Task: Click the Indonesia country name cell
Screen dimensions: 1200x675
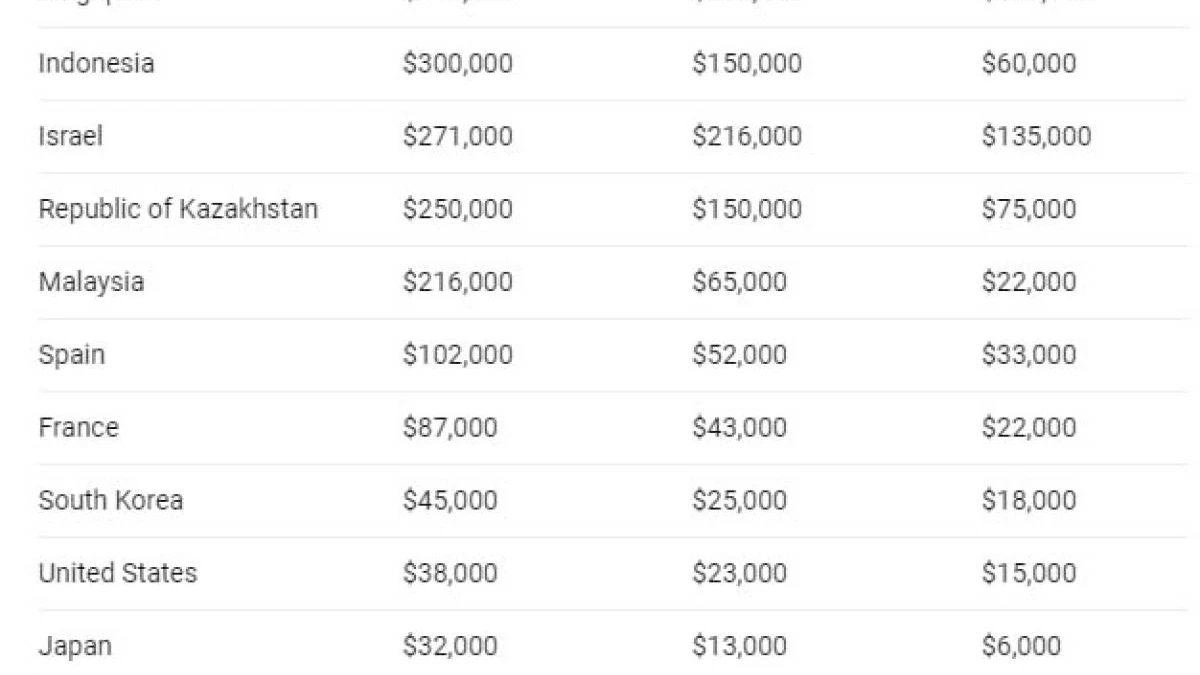Action: pyautogui.click(x=96, y=63)
